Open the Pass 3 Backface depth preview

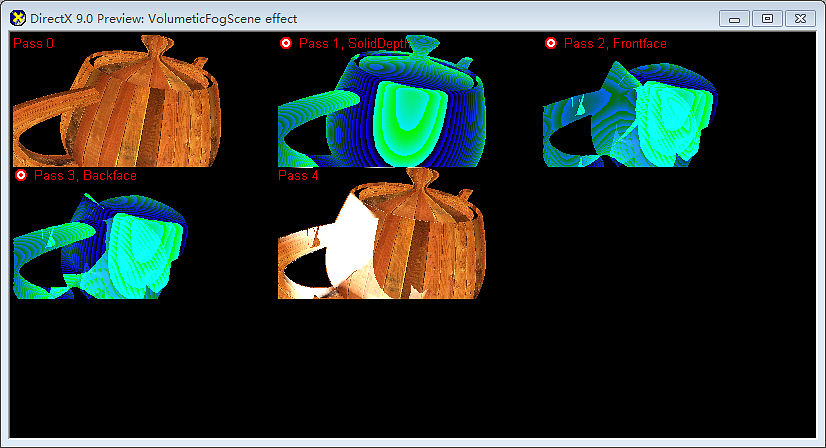(101, 246)
